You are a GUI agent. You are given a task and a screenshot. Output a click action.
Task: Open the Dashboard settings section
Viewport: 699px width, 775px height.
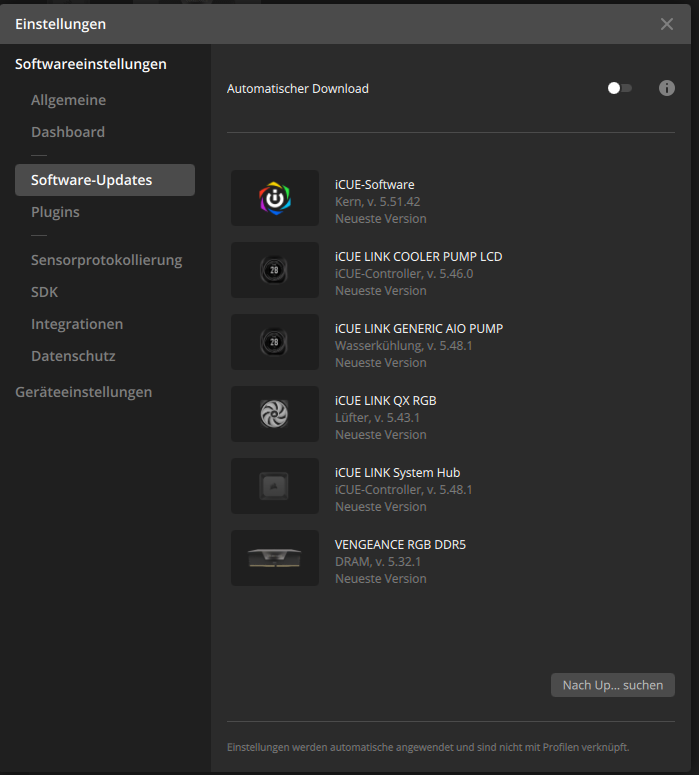point(68,132)
